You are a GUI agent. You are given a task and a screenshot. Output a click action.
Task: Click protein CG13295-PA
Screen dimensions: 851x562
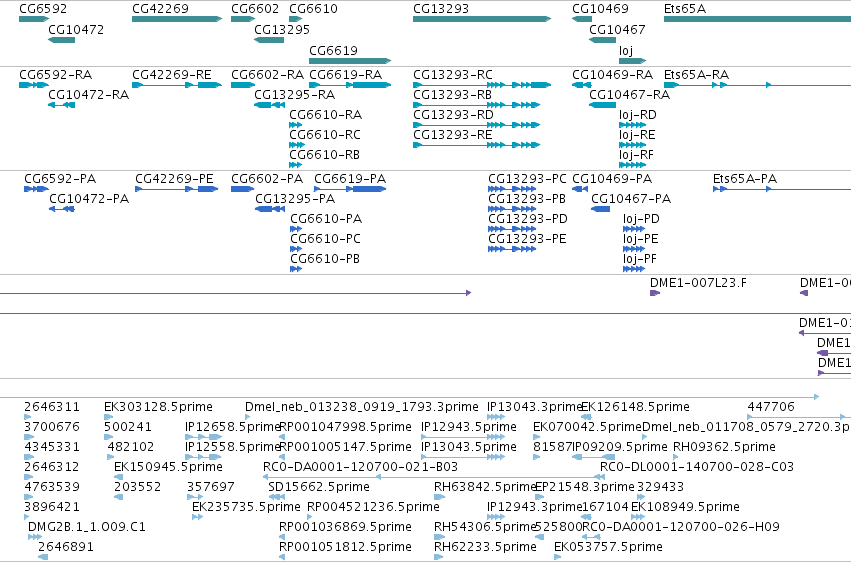coord(295,199)
